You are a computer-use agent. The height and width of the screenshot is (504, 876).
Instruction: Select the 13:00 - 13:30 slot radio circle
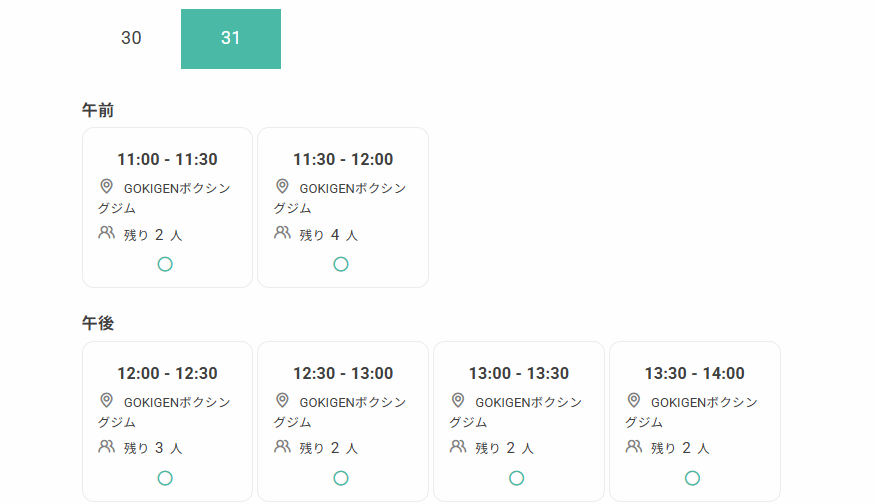(x=517, y=478)
